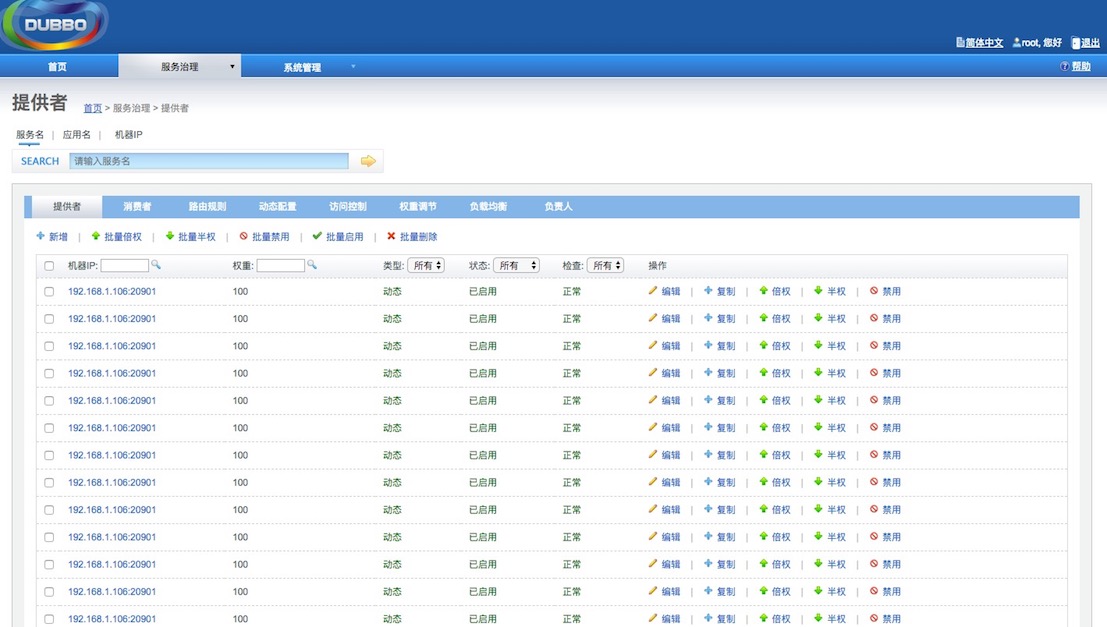The height and width of the screenshot is (627, 1107).
Task: Tick the checkbox of the first provider row
Action: 47,291
